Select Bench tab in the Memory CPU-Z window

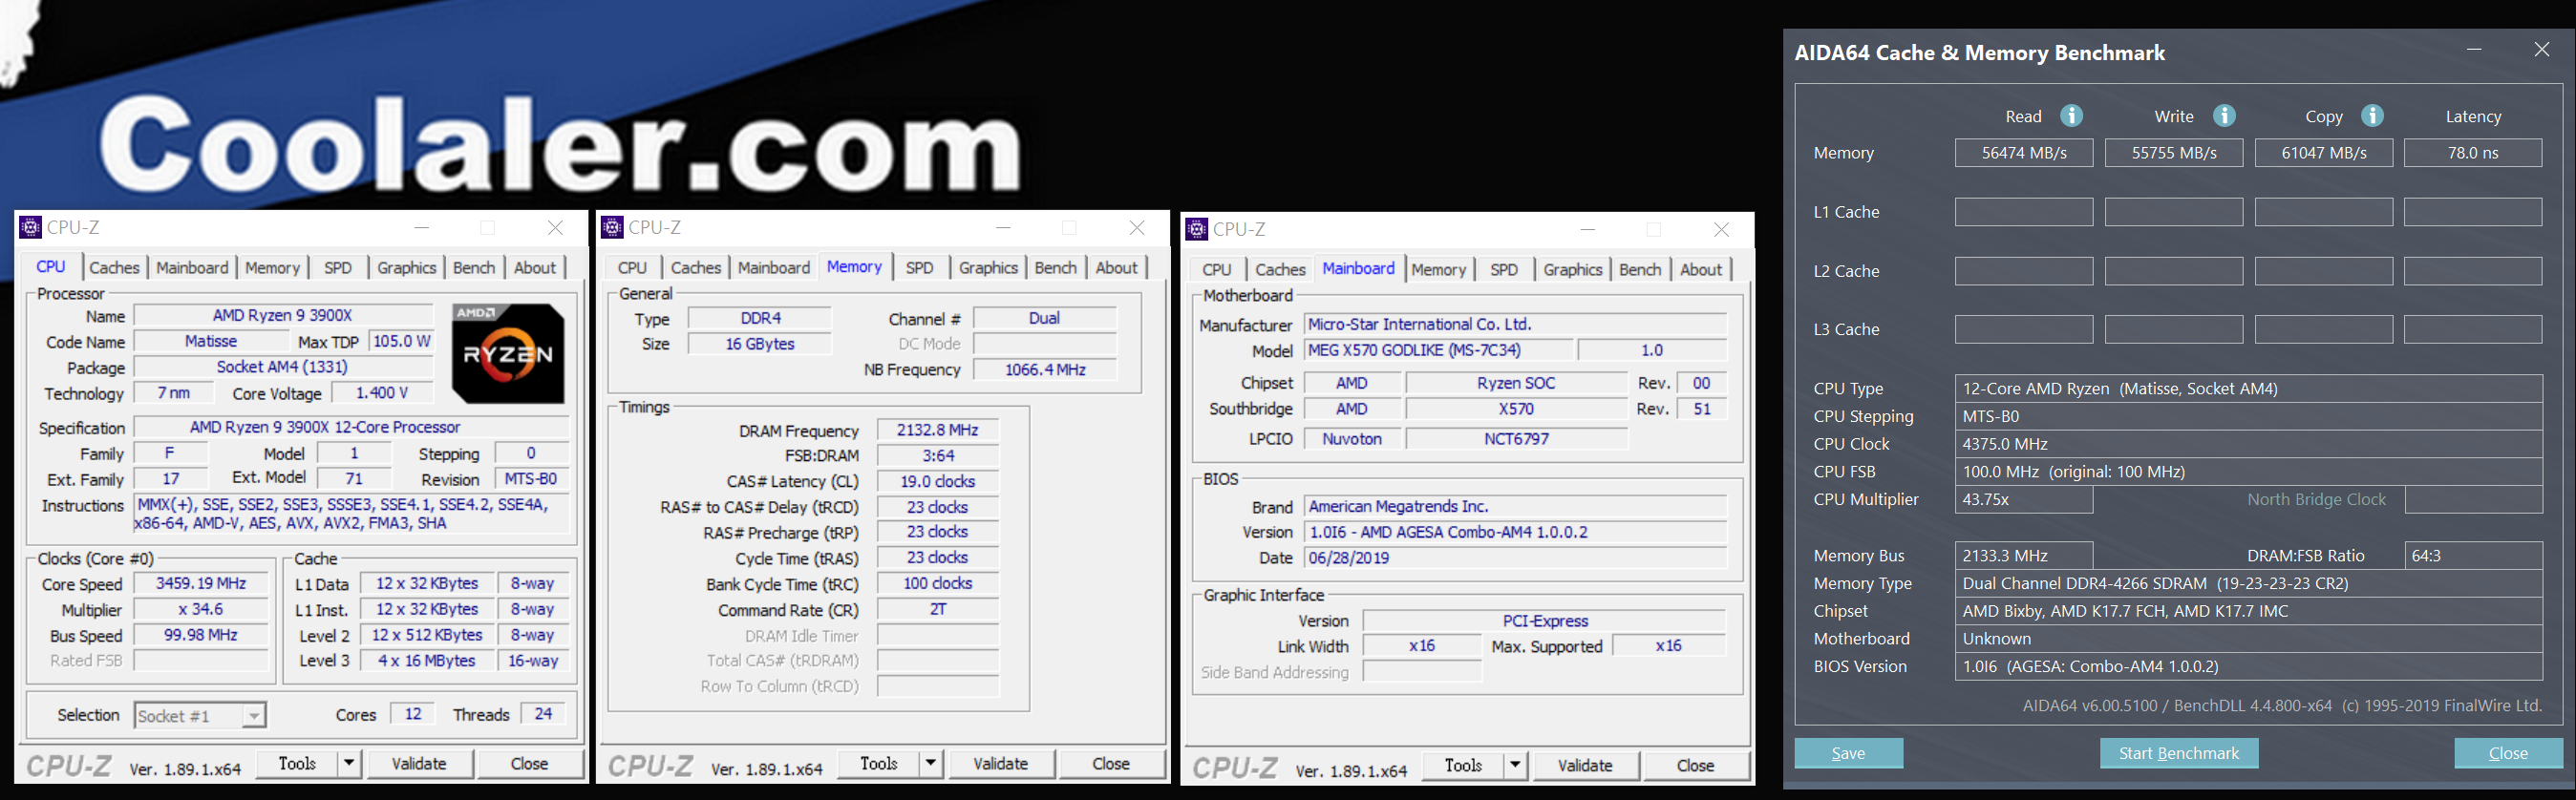[1055, 268]
